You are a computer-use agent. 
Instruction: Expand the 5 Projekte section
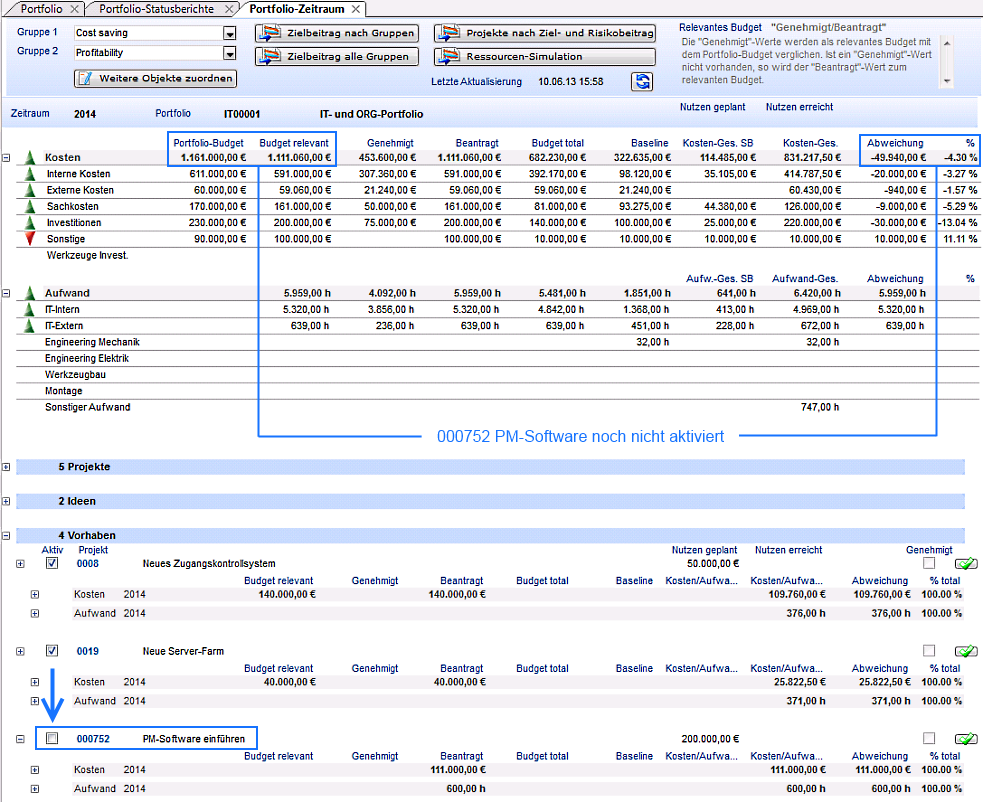[x=7, y=467]
